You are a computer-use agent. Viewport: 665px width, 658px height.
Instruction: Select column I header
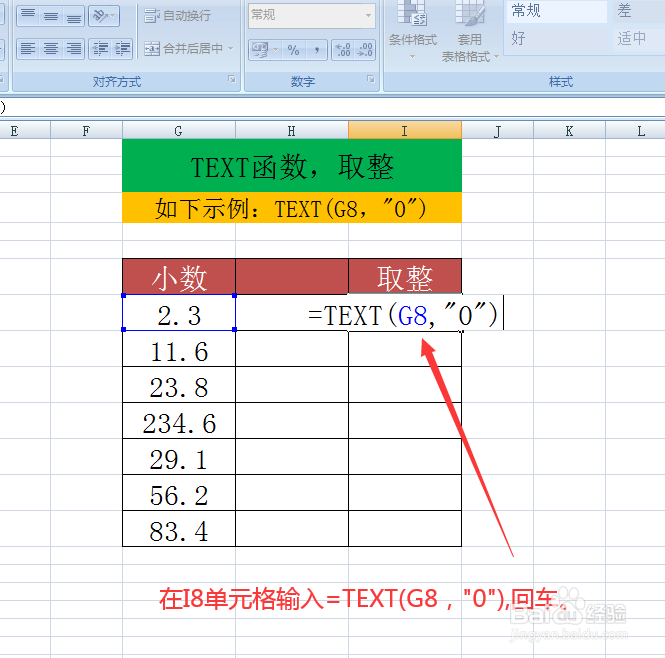click(x=405, y=131)
